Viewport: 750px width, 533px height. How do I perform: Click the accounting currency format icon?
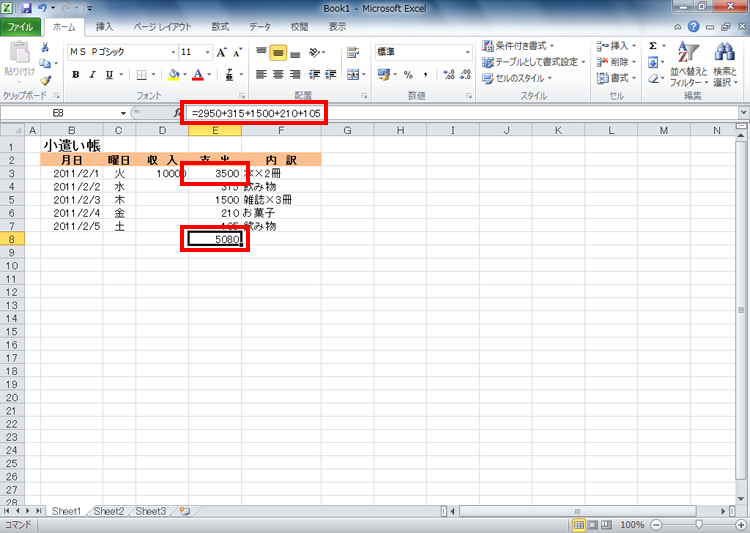[x=384, y=74]
